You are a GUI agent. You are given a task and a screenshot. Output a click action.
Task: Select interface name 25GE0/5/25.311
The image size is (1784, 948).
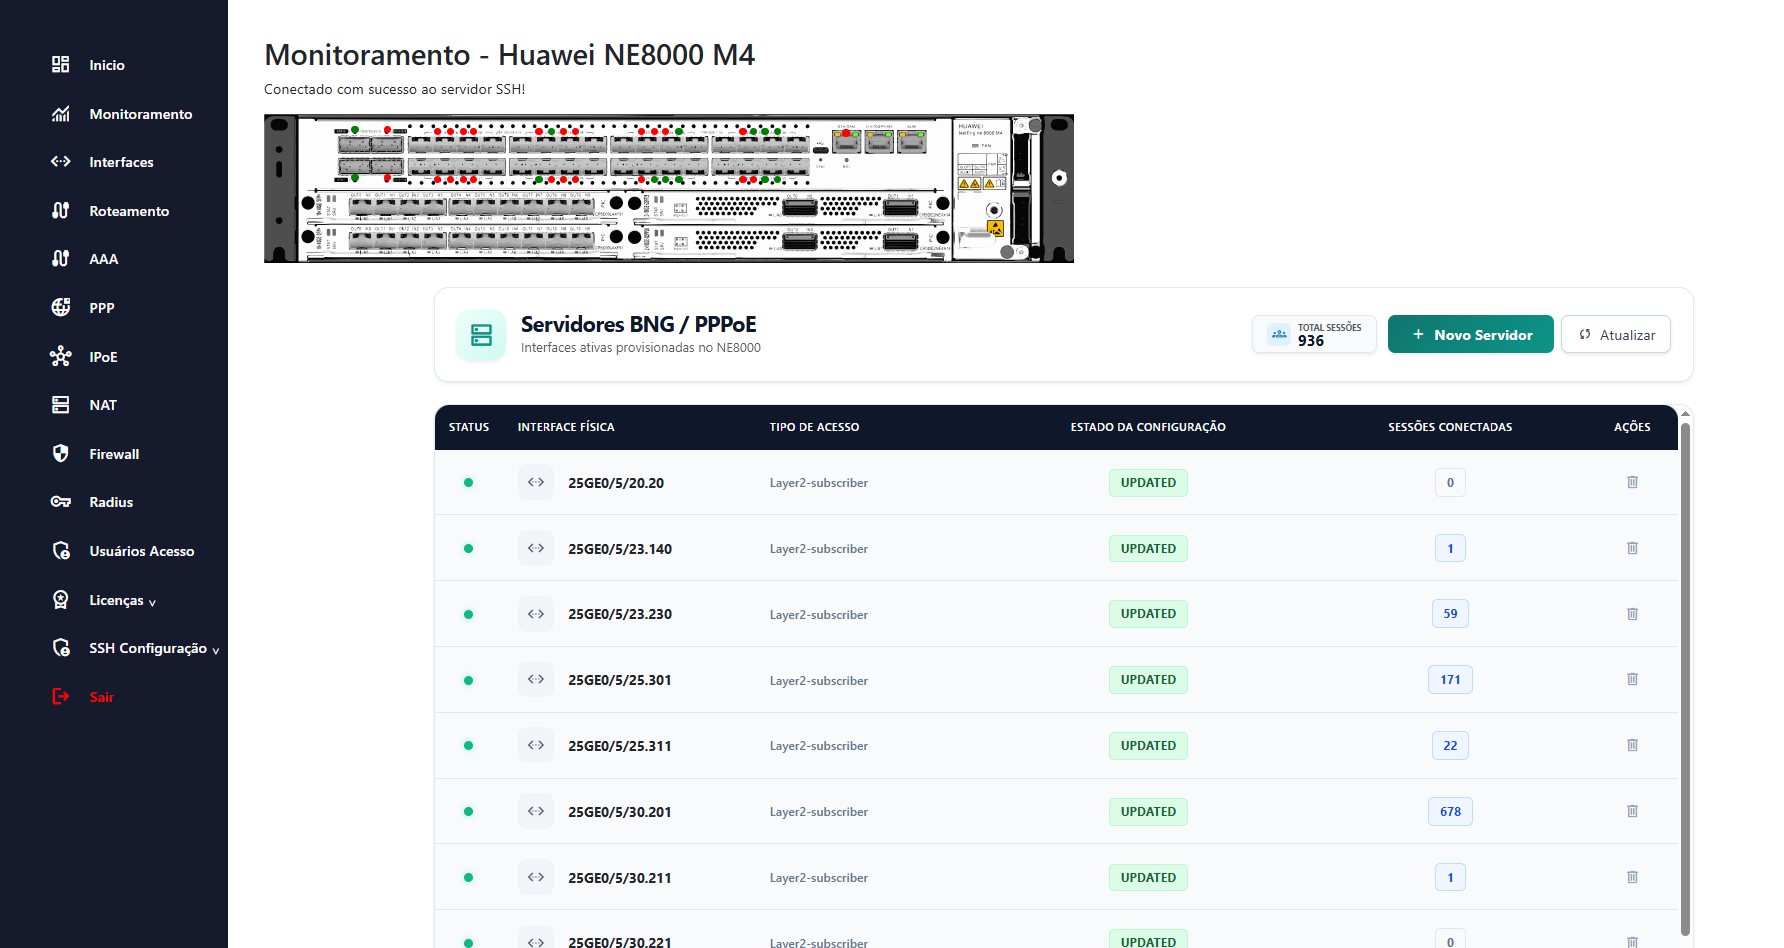tap(620, 746)
